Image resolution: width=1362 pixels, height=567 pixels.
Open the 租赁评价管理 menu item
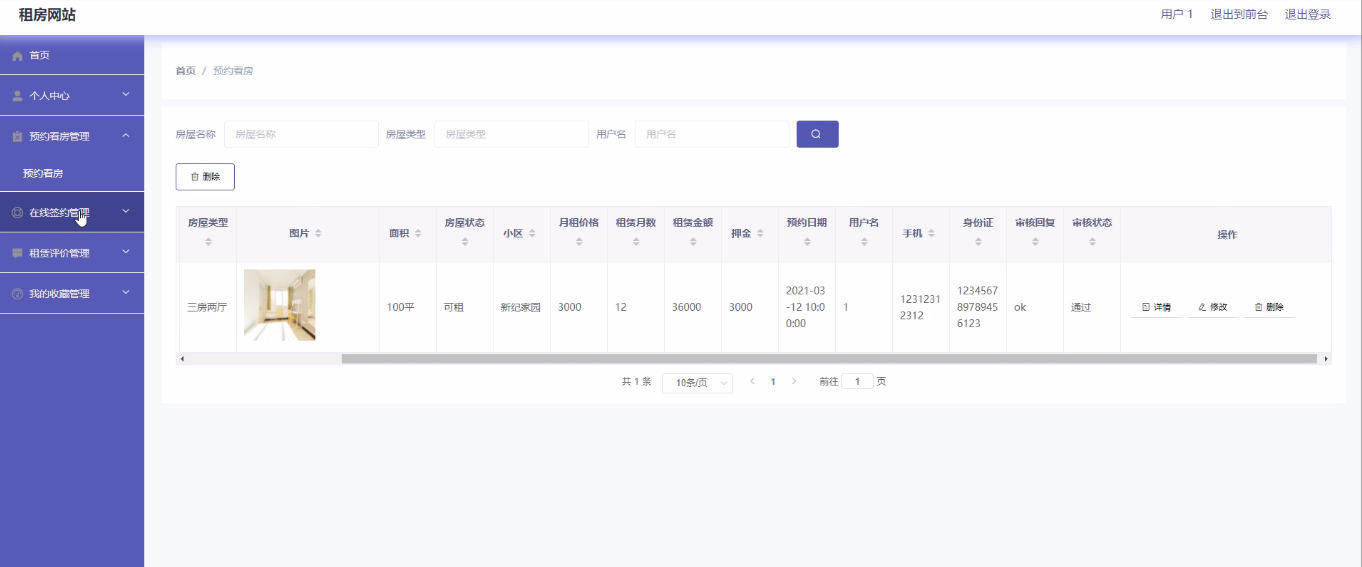(x=72, y=253)
